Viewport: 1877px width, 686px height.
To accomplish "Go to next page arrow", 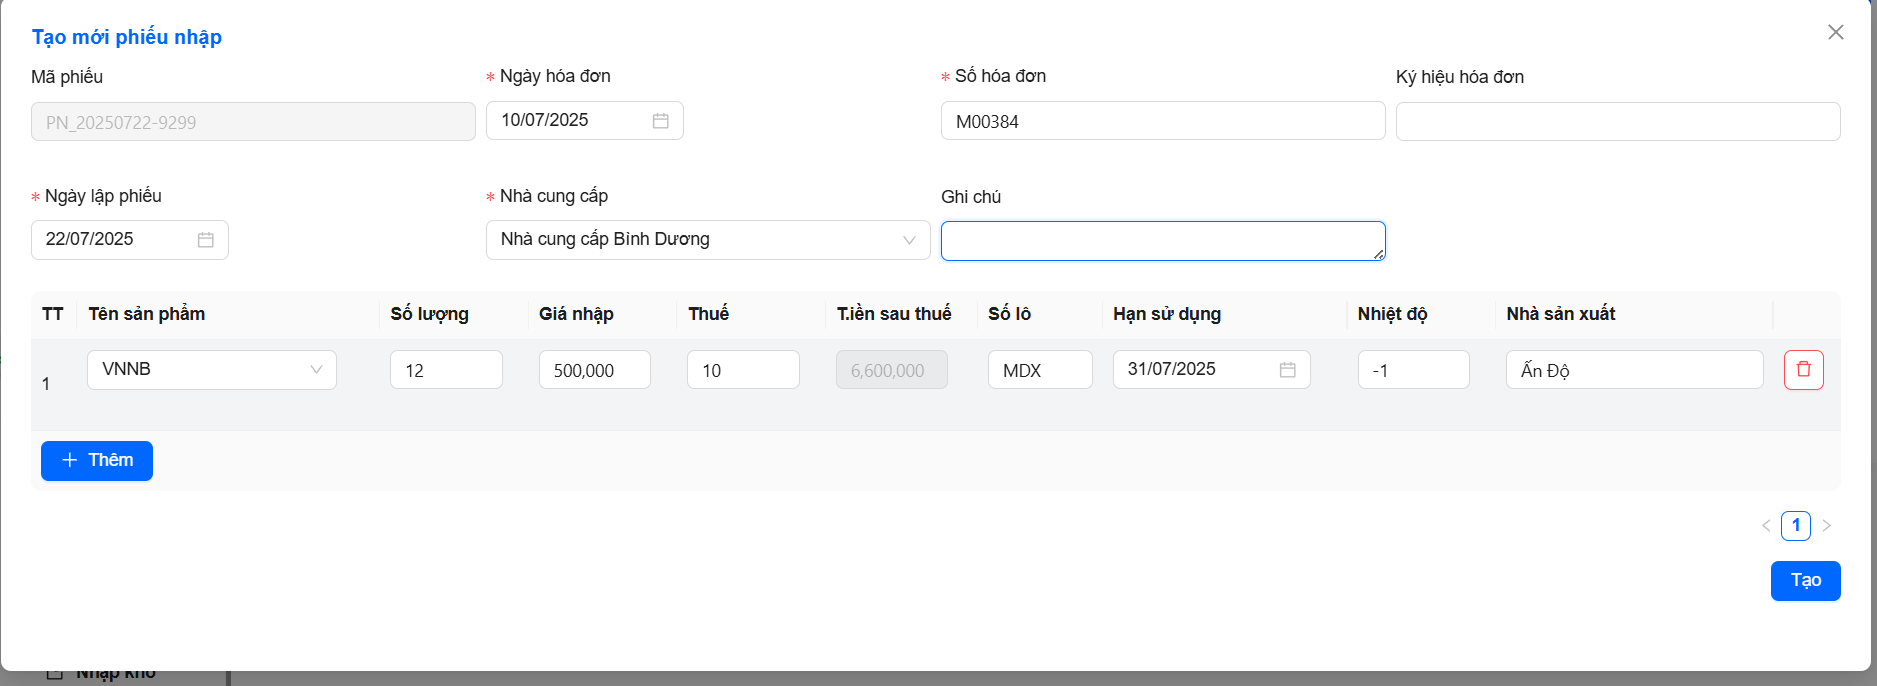I will 1826,526.
